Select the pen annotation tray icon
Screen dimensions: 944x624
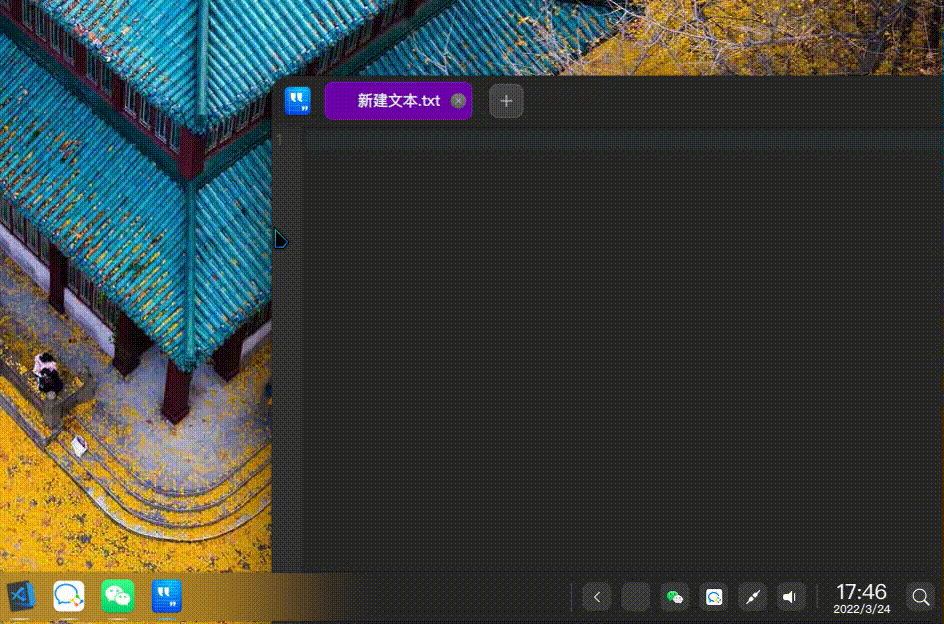pyautogui.click(x=752, y=596)
